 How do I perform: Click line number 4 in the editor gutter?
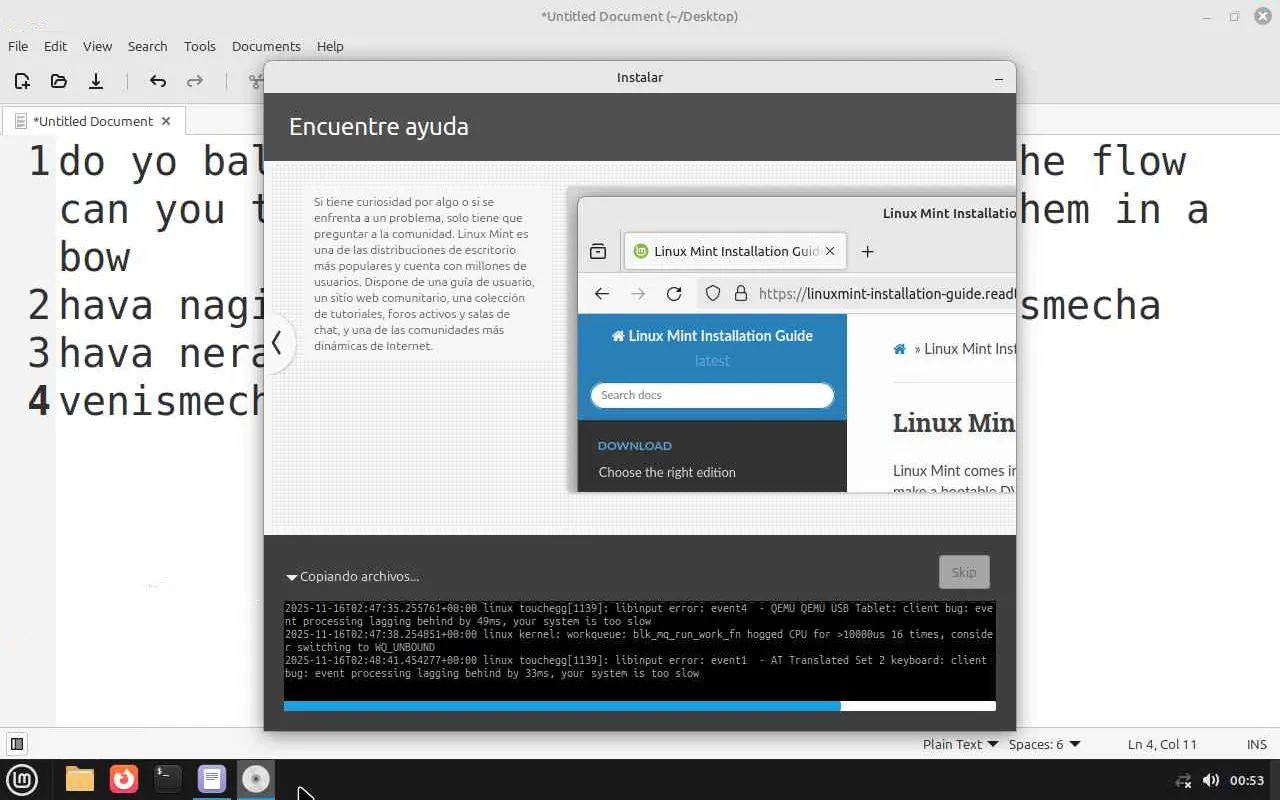39,402
